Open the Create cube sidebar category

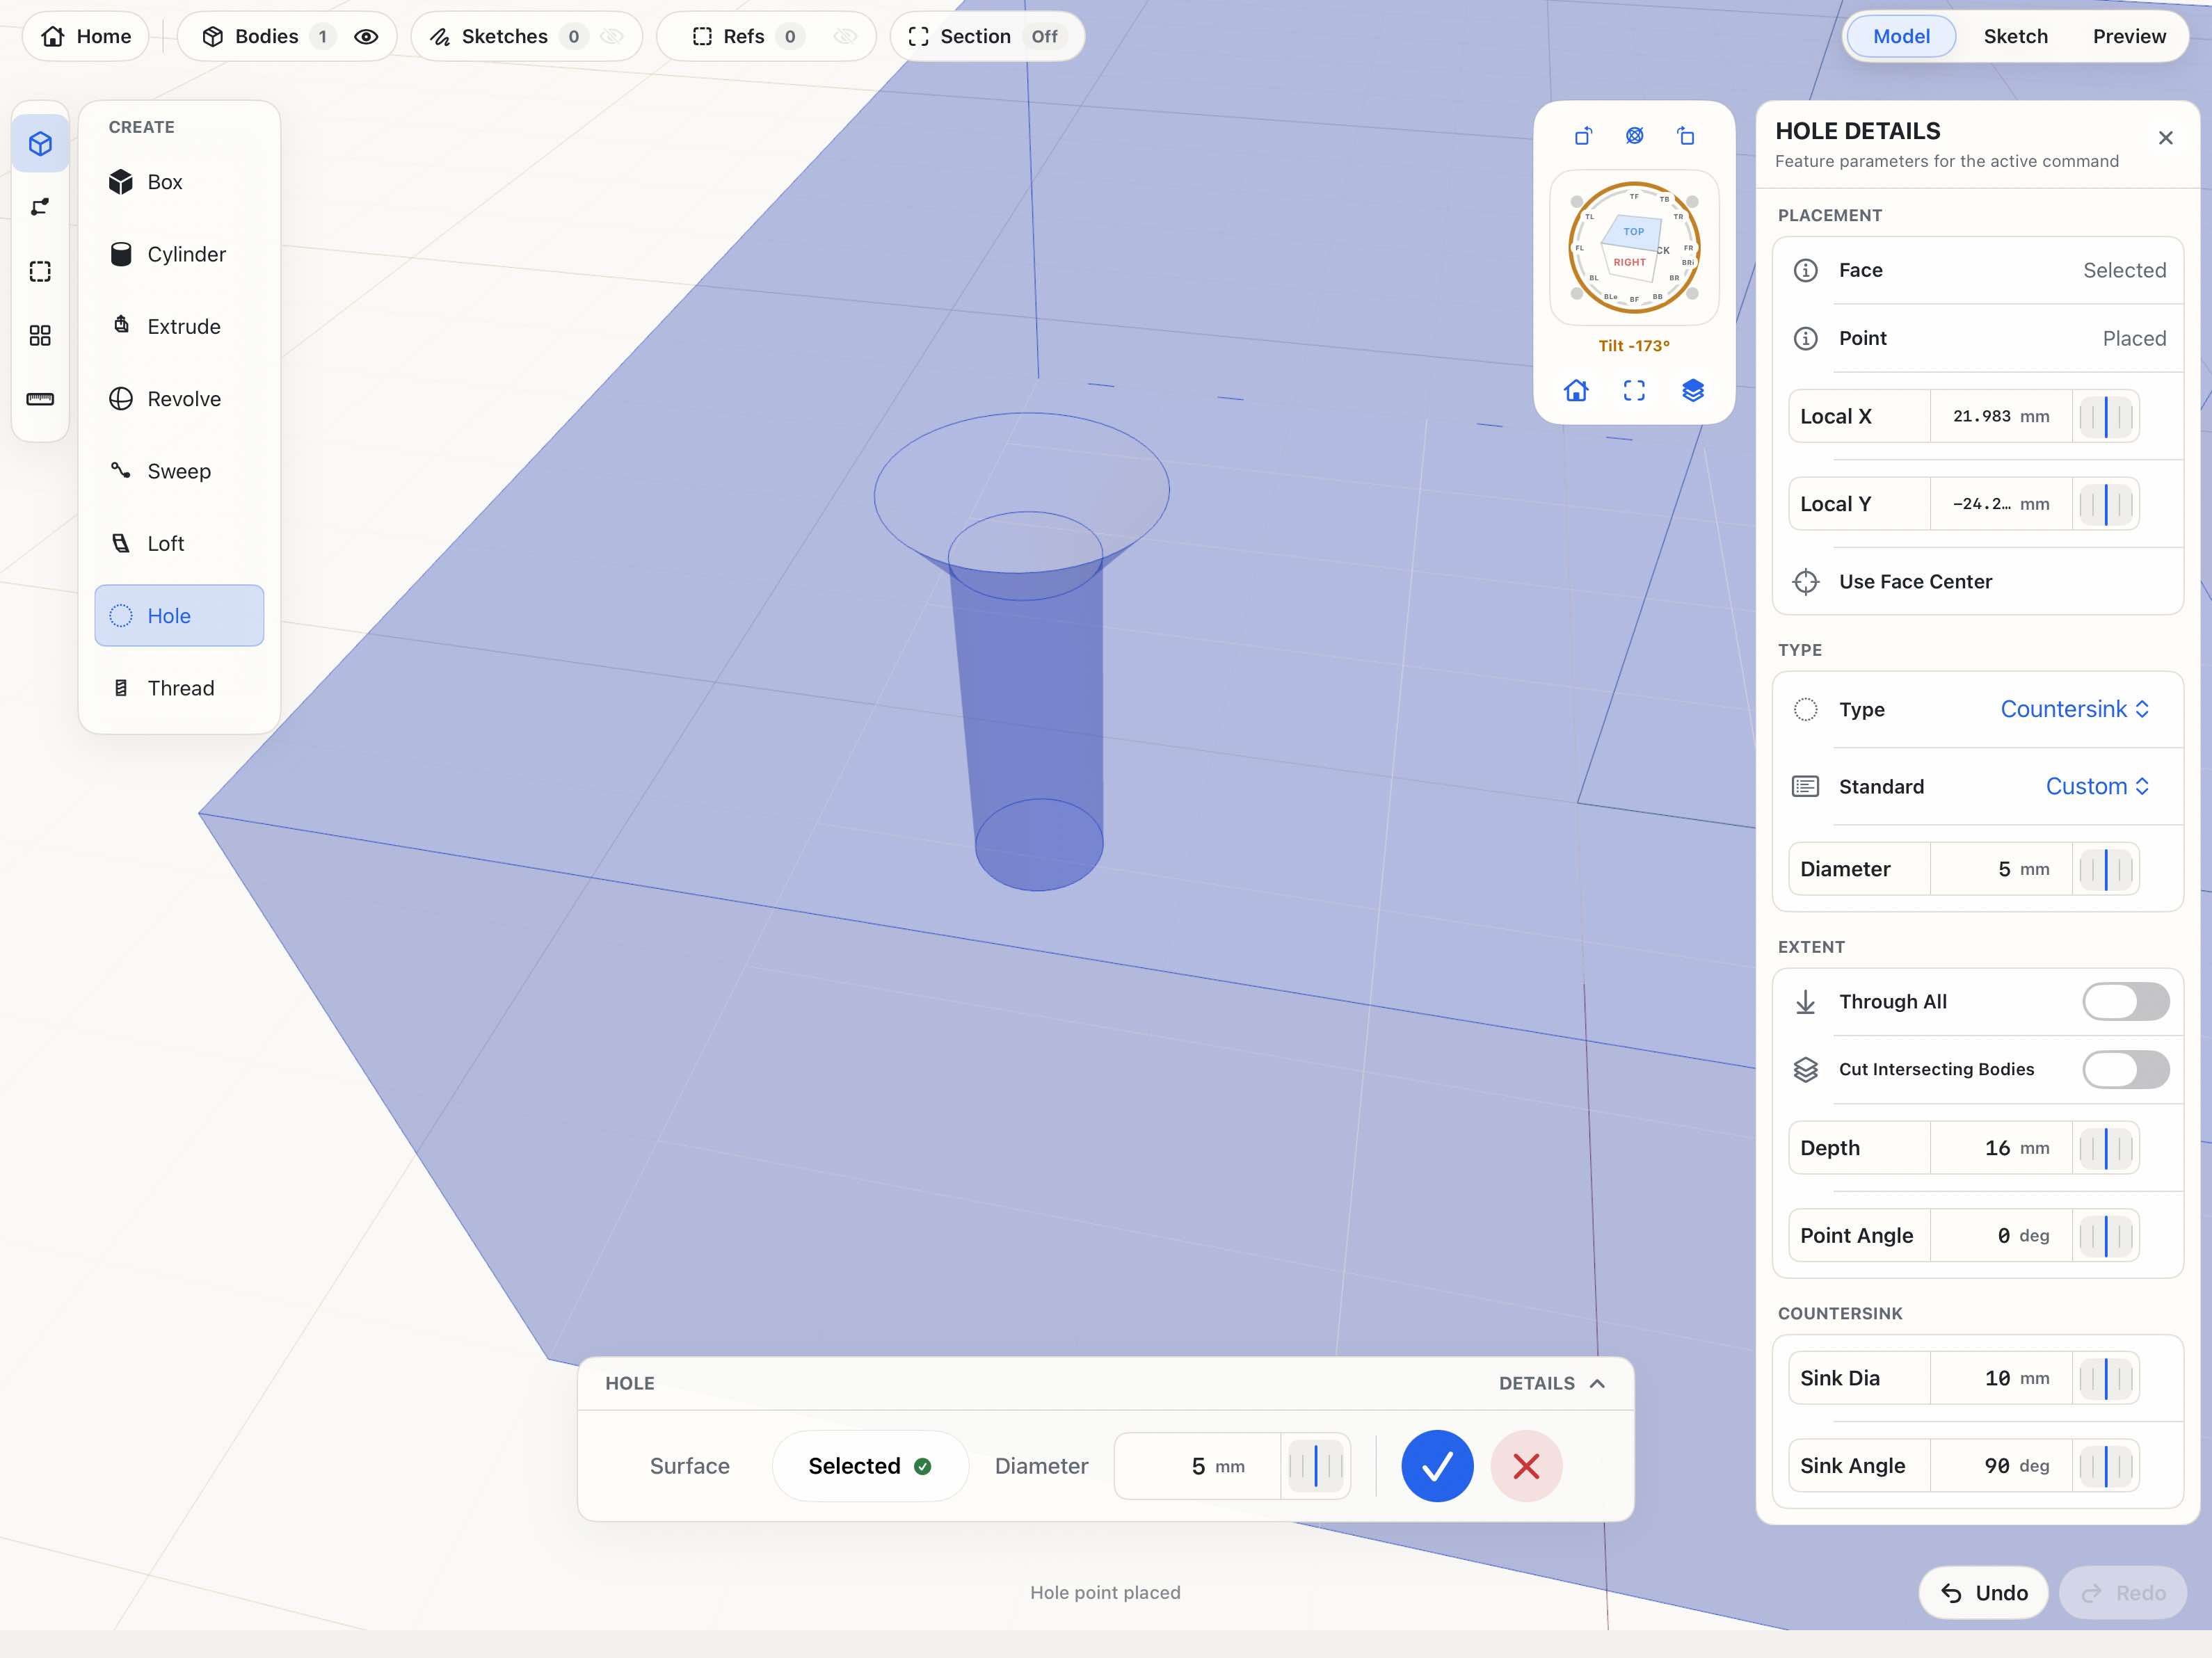pyautogui.click(x=40, y=144)
